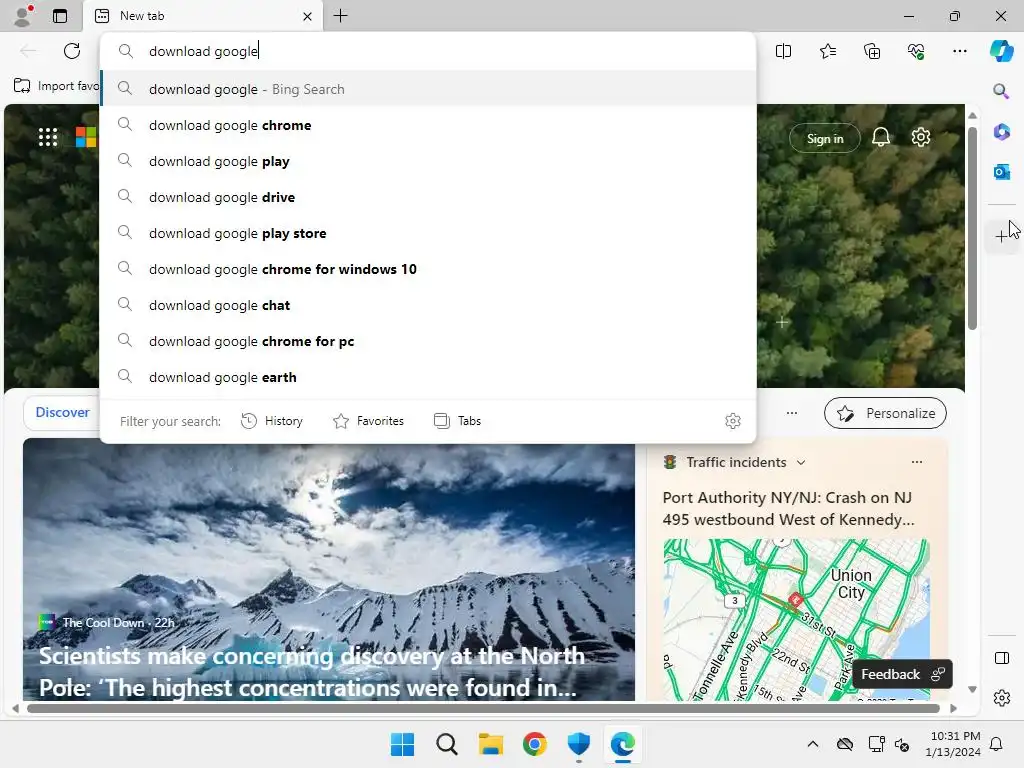Image resolution: width=1024 pixels, height=768 pixels.
Task: Open page settings gear near Sign in
Action: (x=921, y=137)
